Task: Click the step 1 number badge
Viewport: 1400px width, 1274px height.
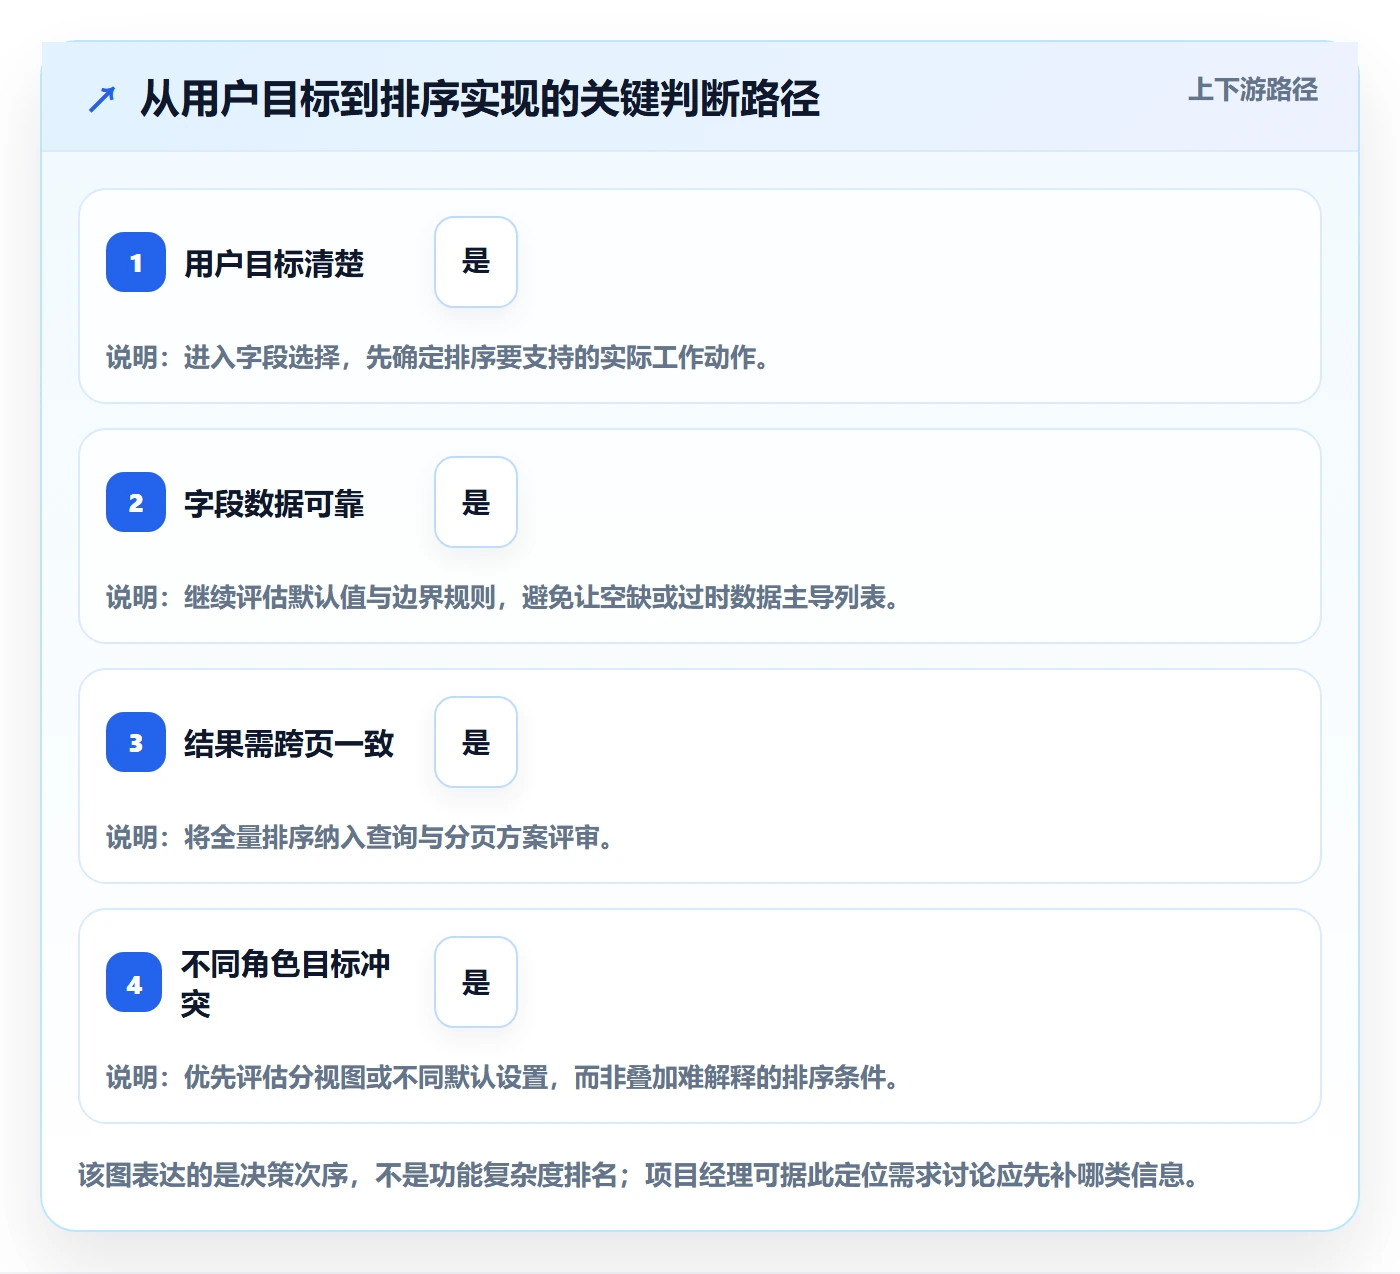Action: (136, 262)
